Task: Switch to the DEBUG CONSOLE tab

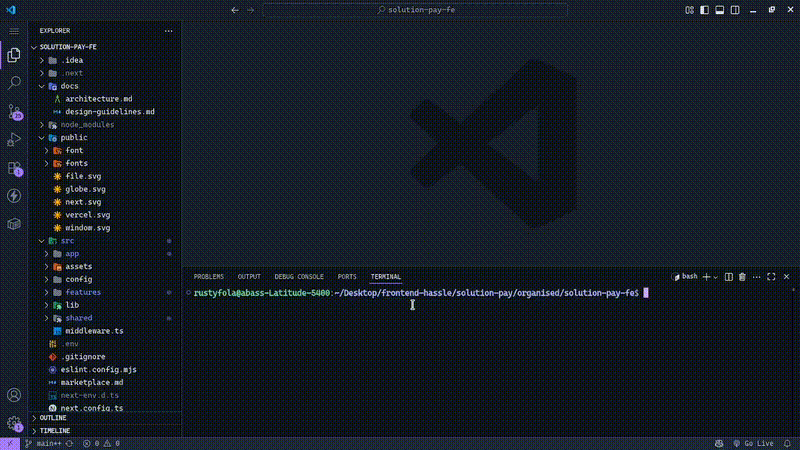Action: [x=299, y=277]
